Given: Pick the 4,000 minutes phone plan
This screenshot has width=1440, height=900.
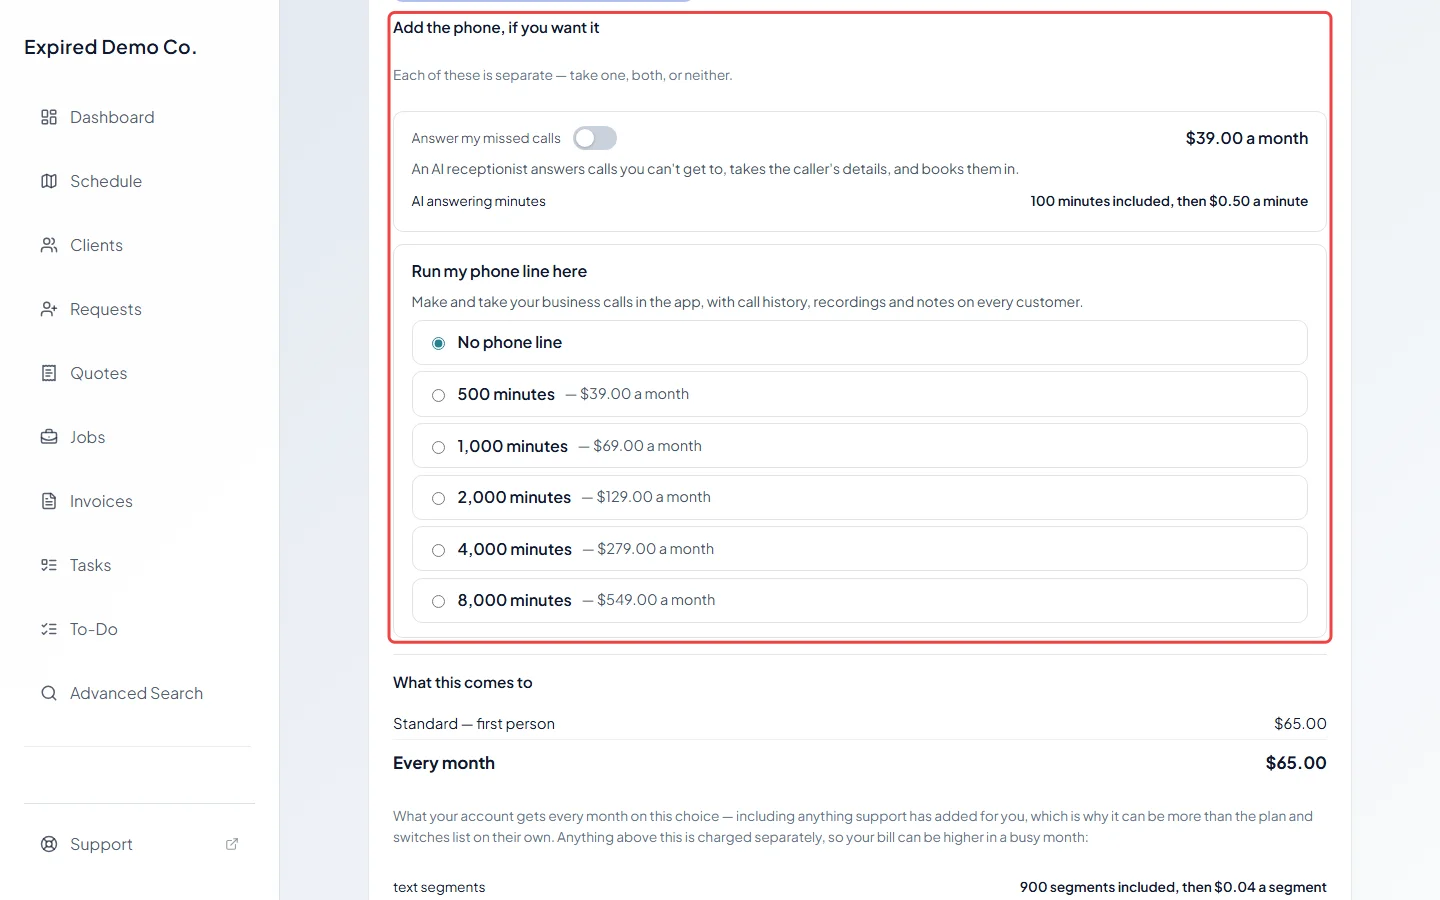Looking at the screenshot, I should pos(859,549).
